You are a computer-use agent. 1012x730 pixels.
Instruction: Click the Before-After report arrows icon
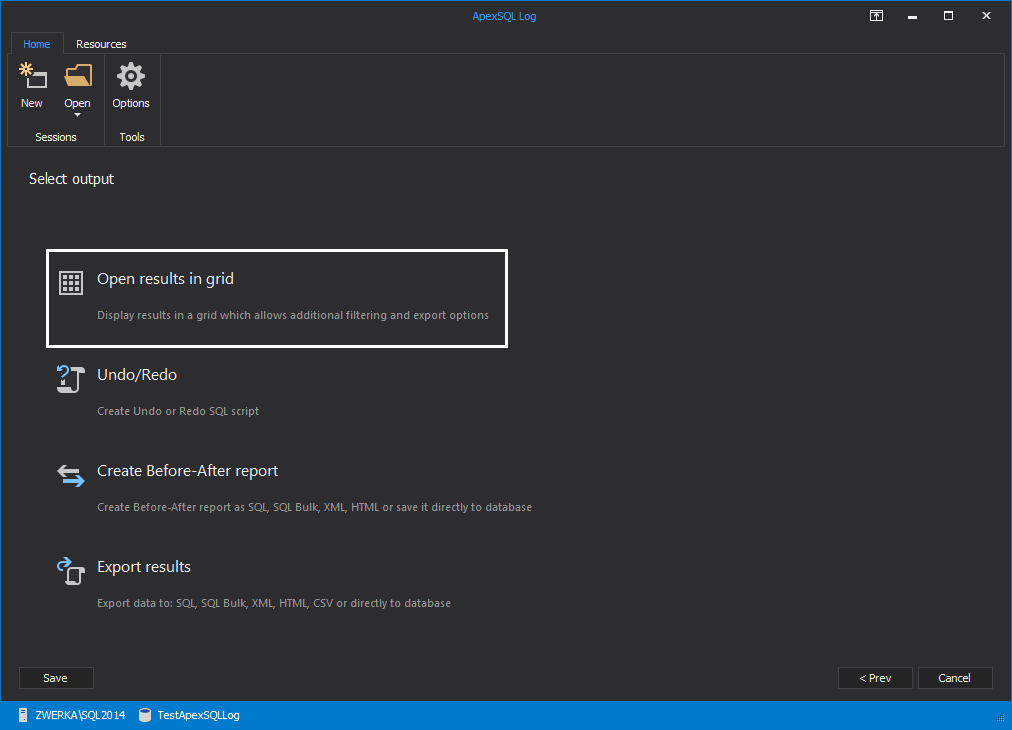71,475
